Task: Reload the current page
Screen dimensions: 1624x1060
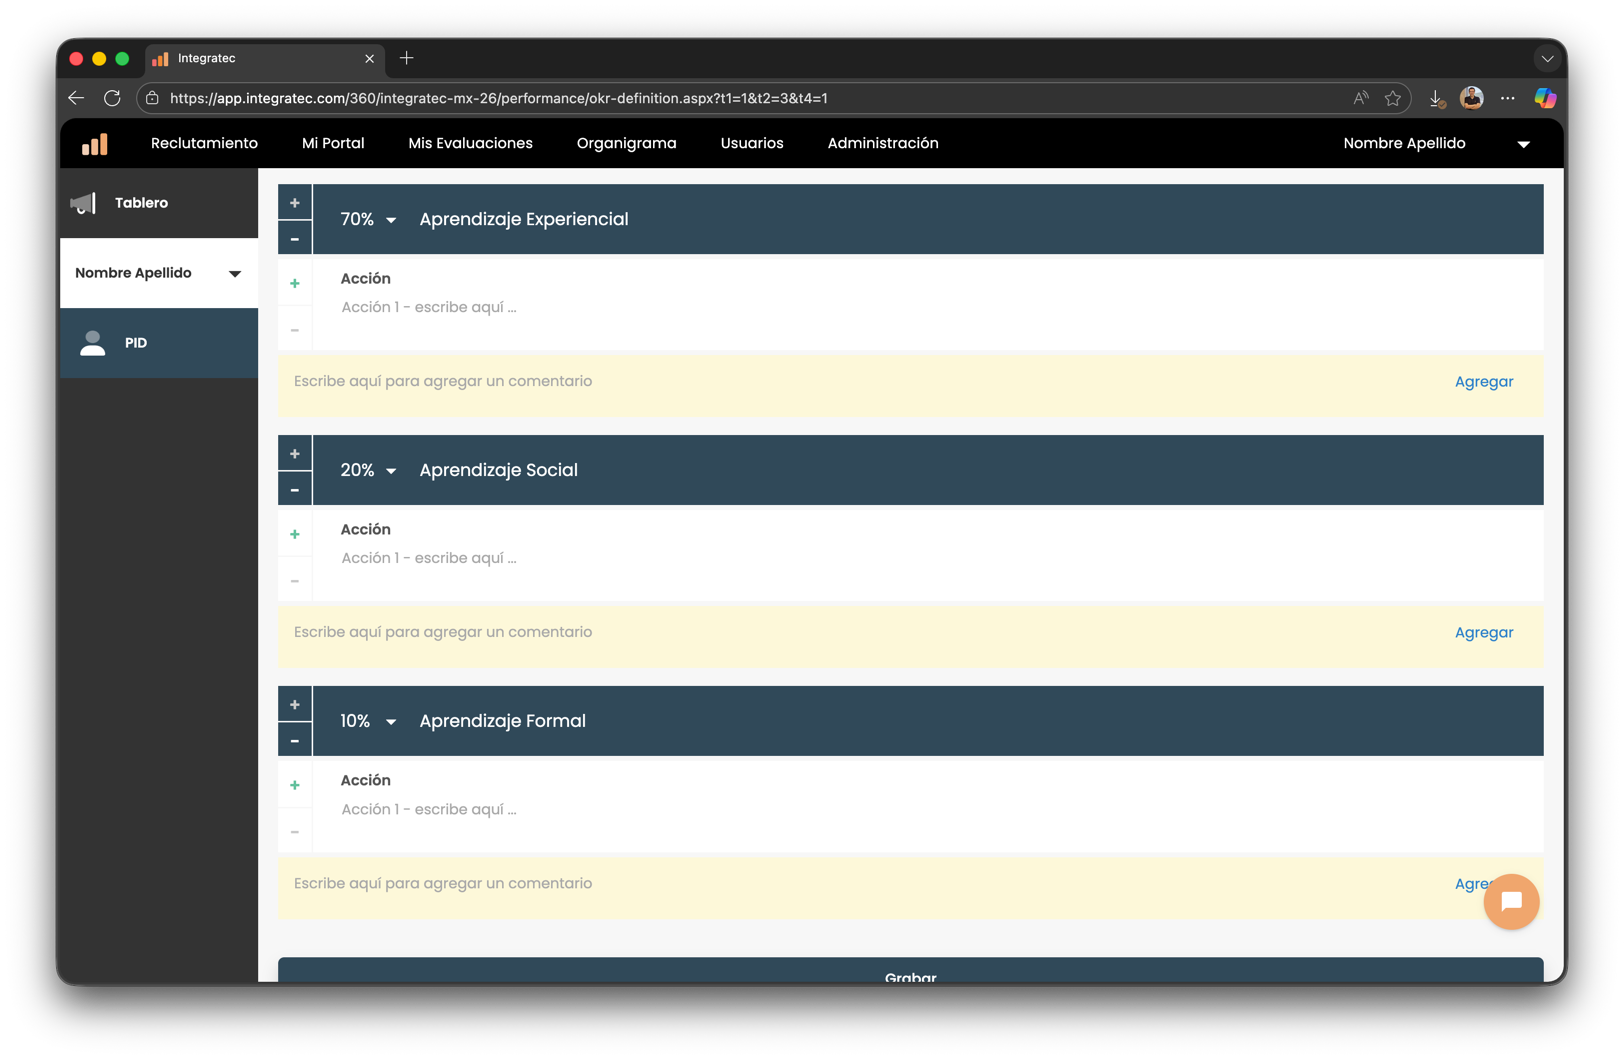Action: 112,98
